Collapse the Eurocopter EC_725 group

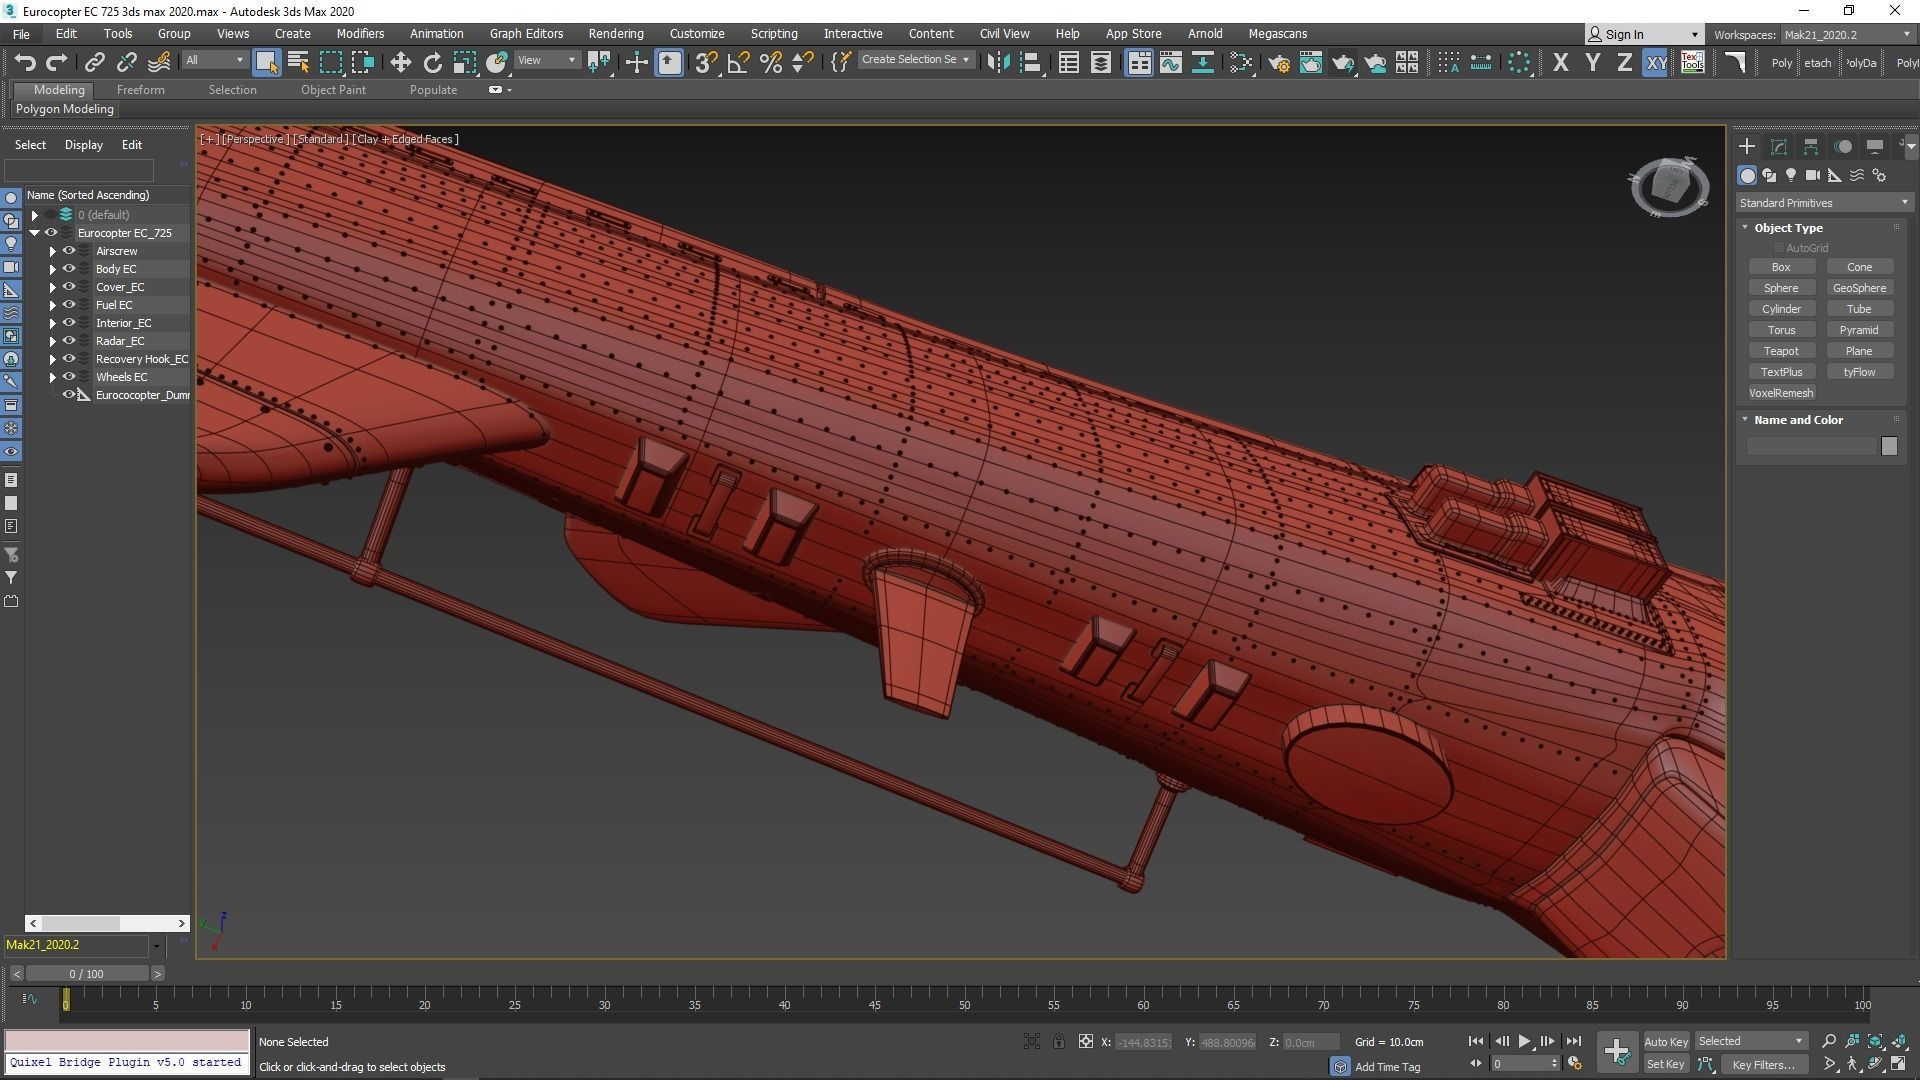click(x=35, y=233)
